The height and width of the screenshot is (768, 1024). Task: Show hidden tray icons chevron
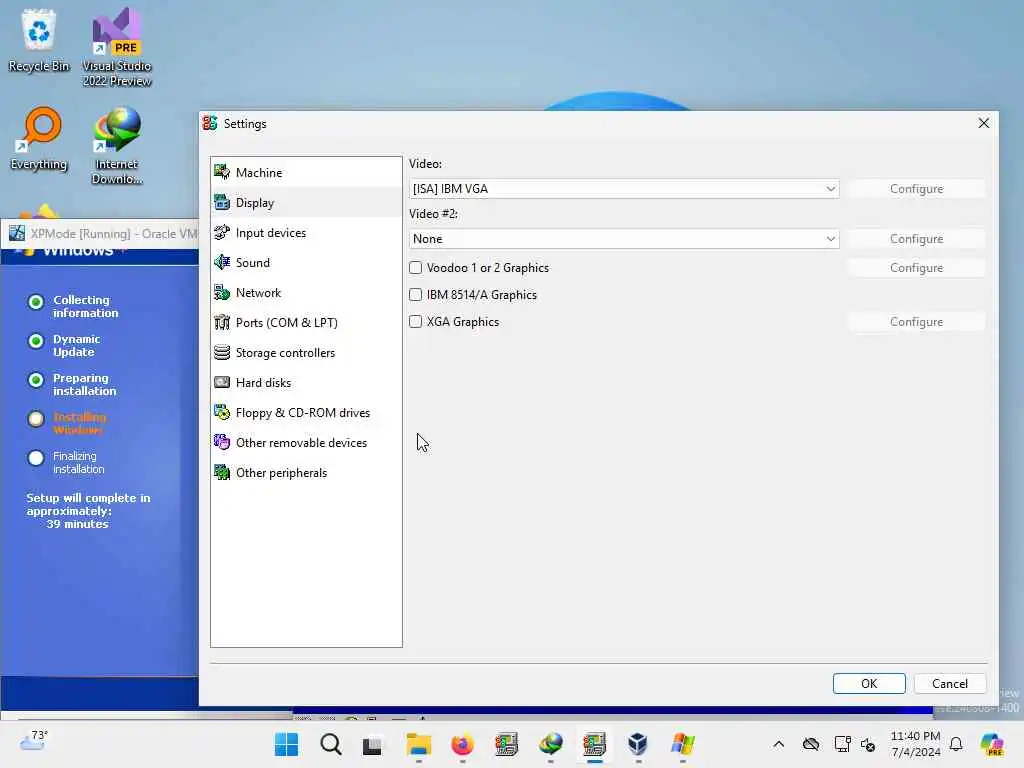[x=778, y=744]
